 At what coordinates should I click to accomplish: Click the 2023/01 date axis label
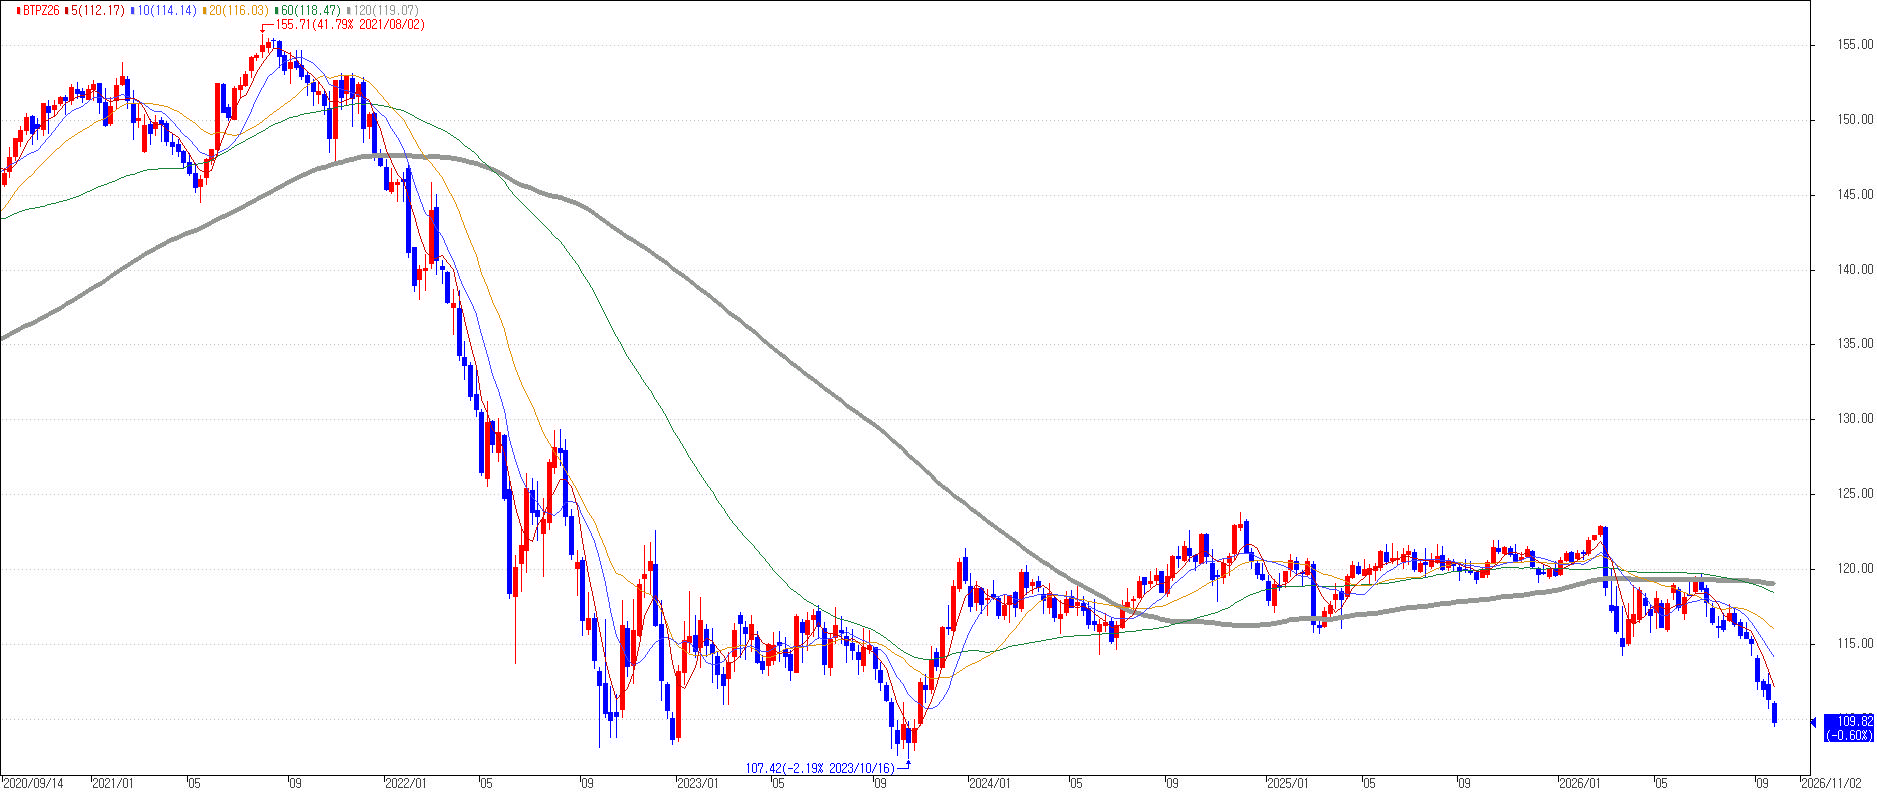click(x=698, y=784)
